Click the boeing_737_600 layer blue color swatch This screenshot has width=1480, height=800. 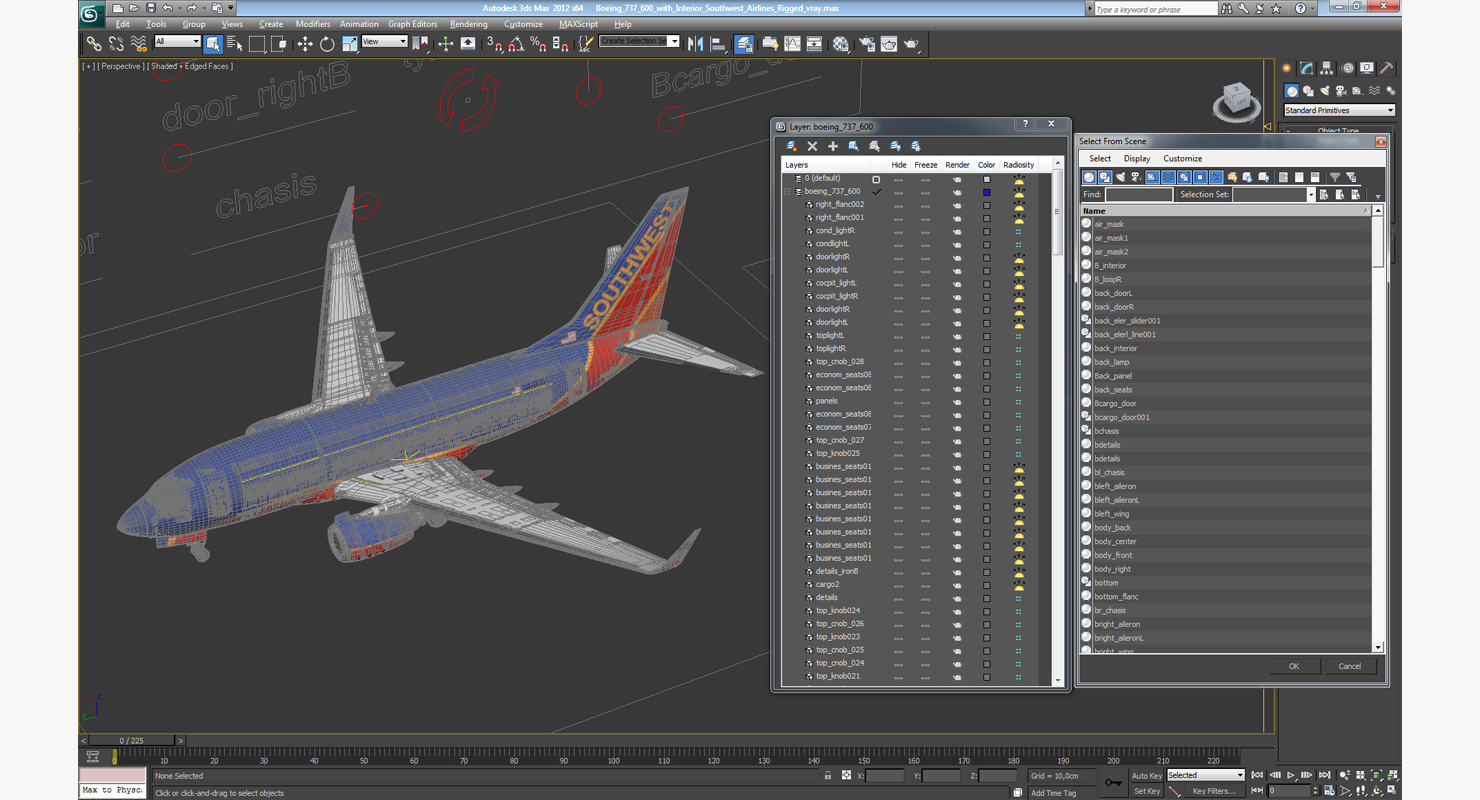pyautogui.click(x=986, y=192)
